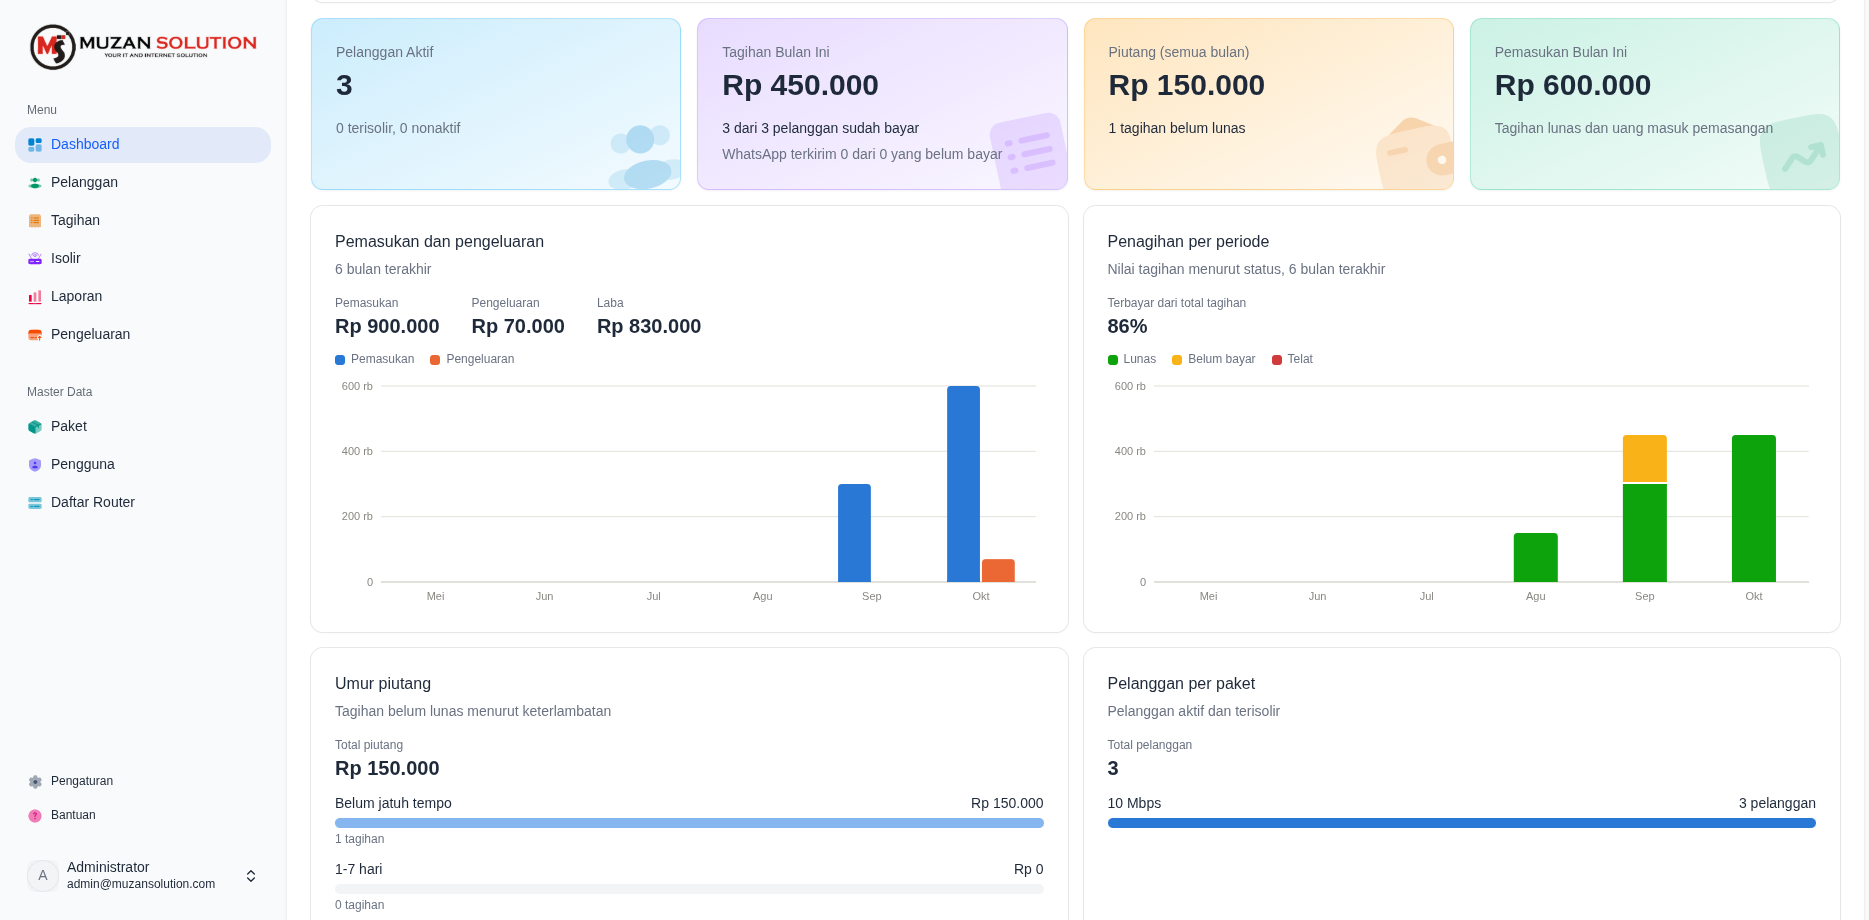Click the Dashboard grid icon in sidebar
The height and width of the screenshot is (920, 1869).
tap(35, 145)
